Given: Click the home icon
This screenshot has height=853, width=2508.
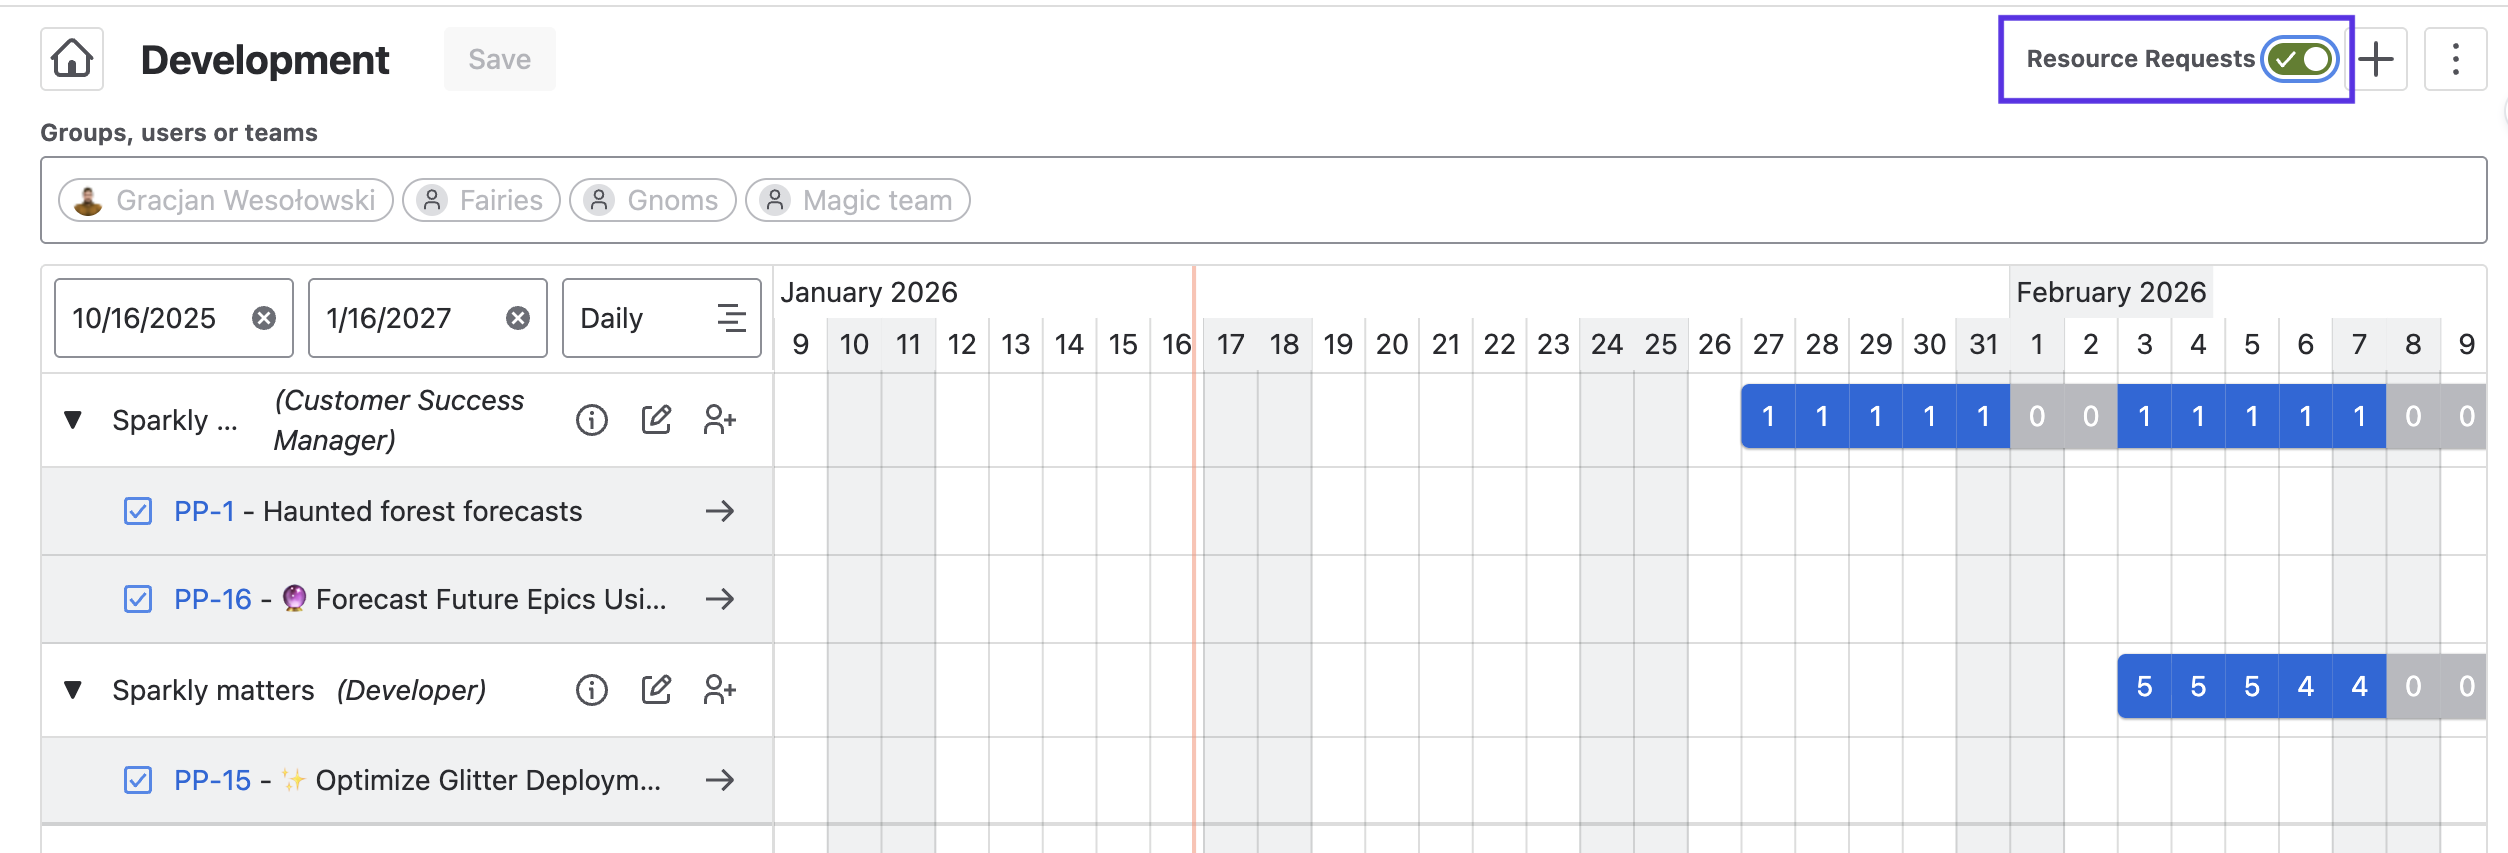Looking at the screenshot, I should 72,59.
